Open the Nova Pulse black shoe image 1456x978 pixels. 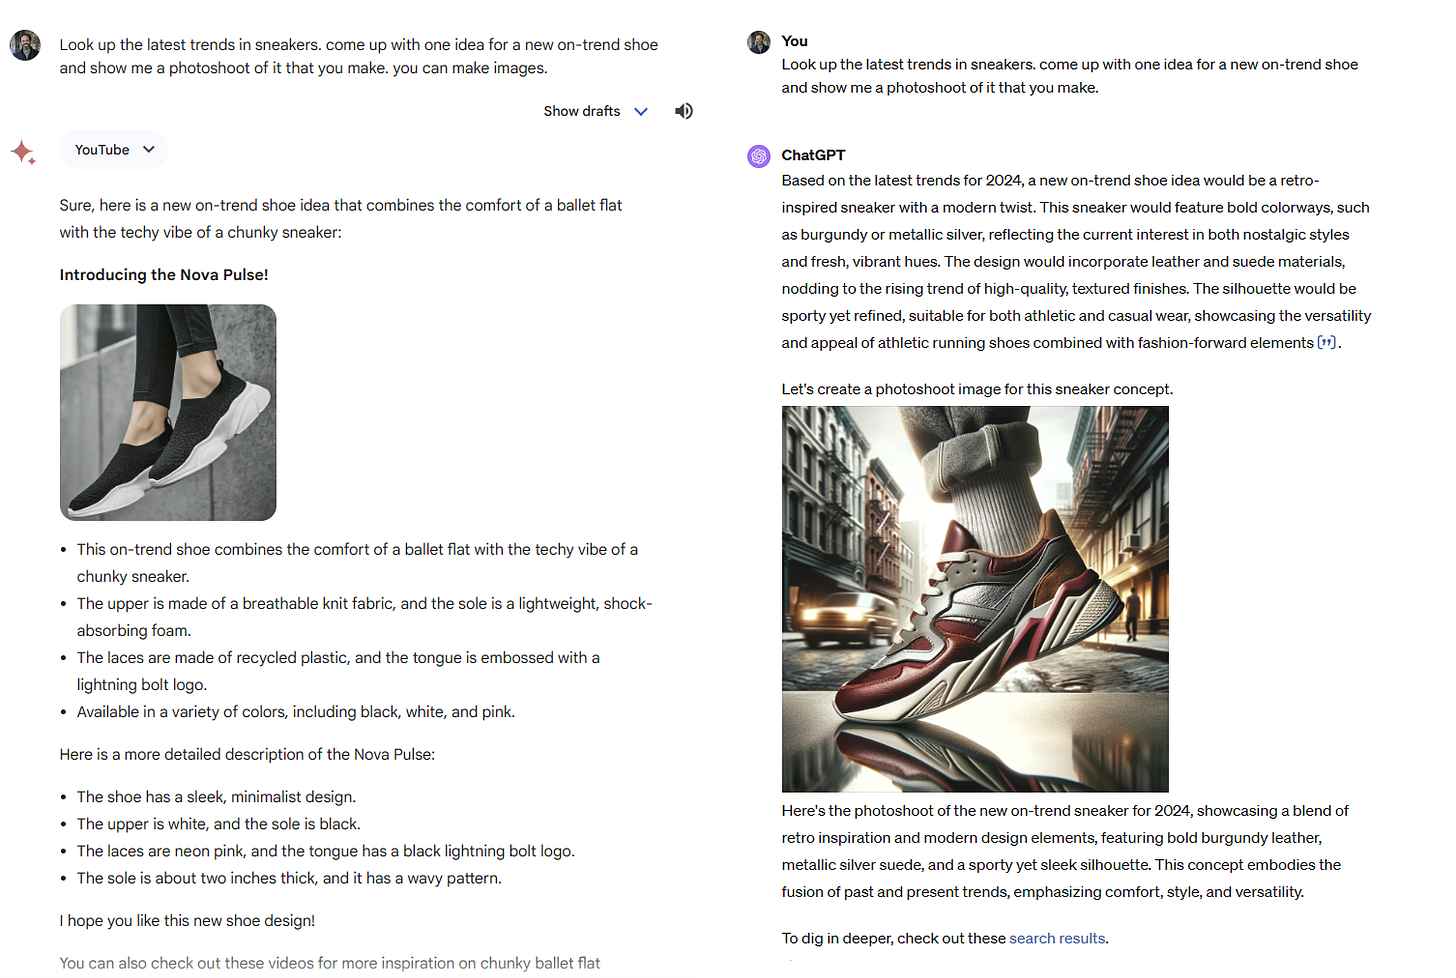[x=168, y=412]
